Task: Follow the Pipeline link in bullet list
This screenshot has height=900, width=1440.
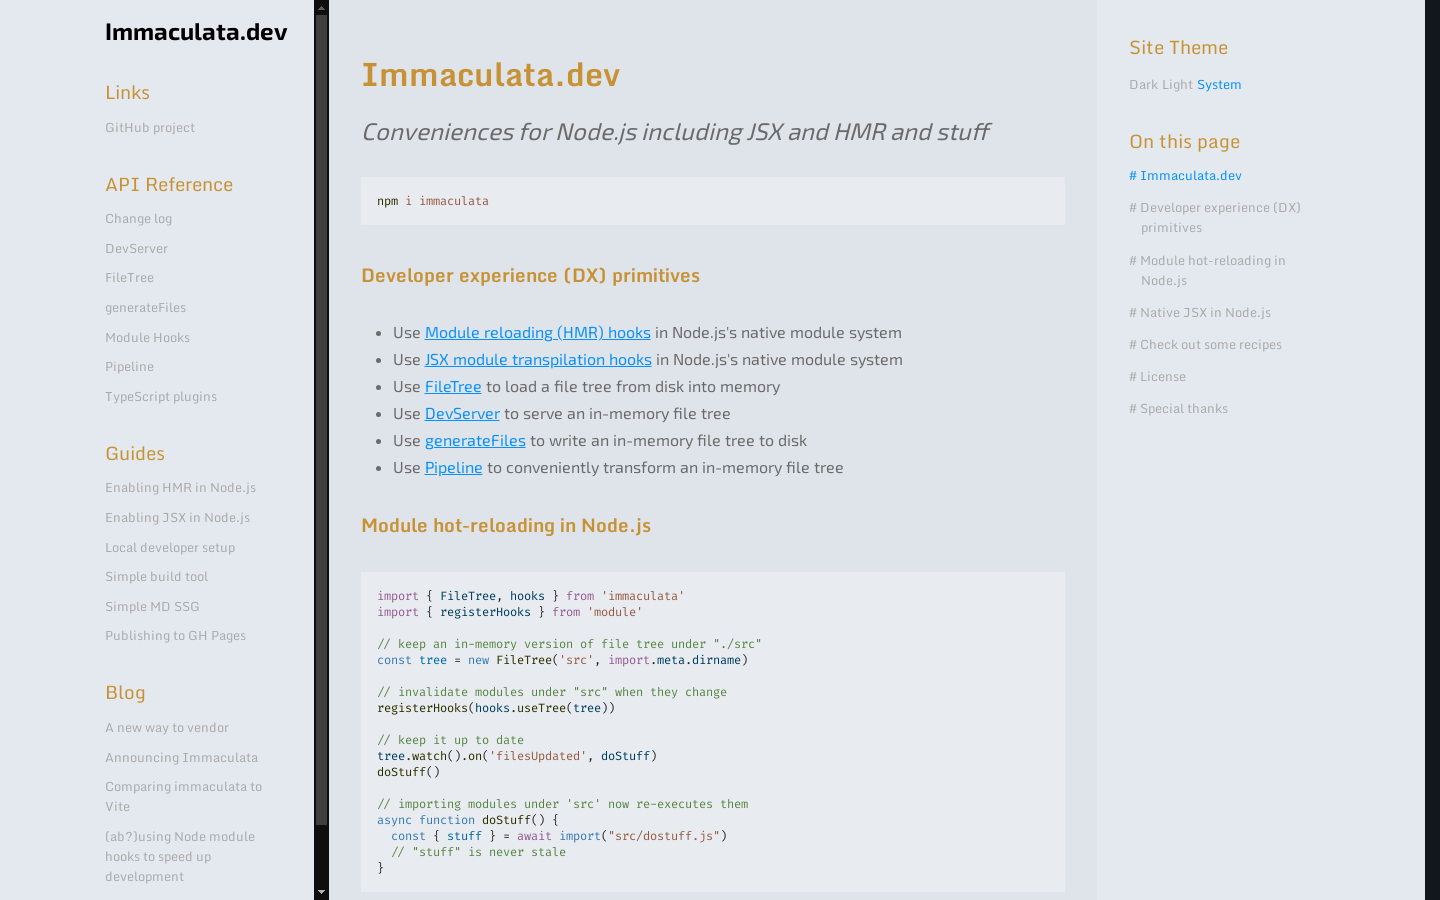Action: (454, 468)
